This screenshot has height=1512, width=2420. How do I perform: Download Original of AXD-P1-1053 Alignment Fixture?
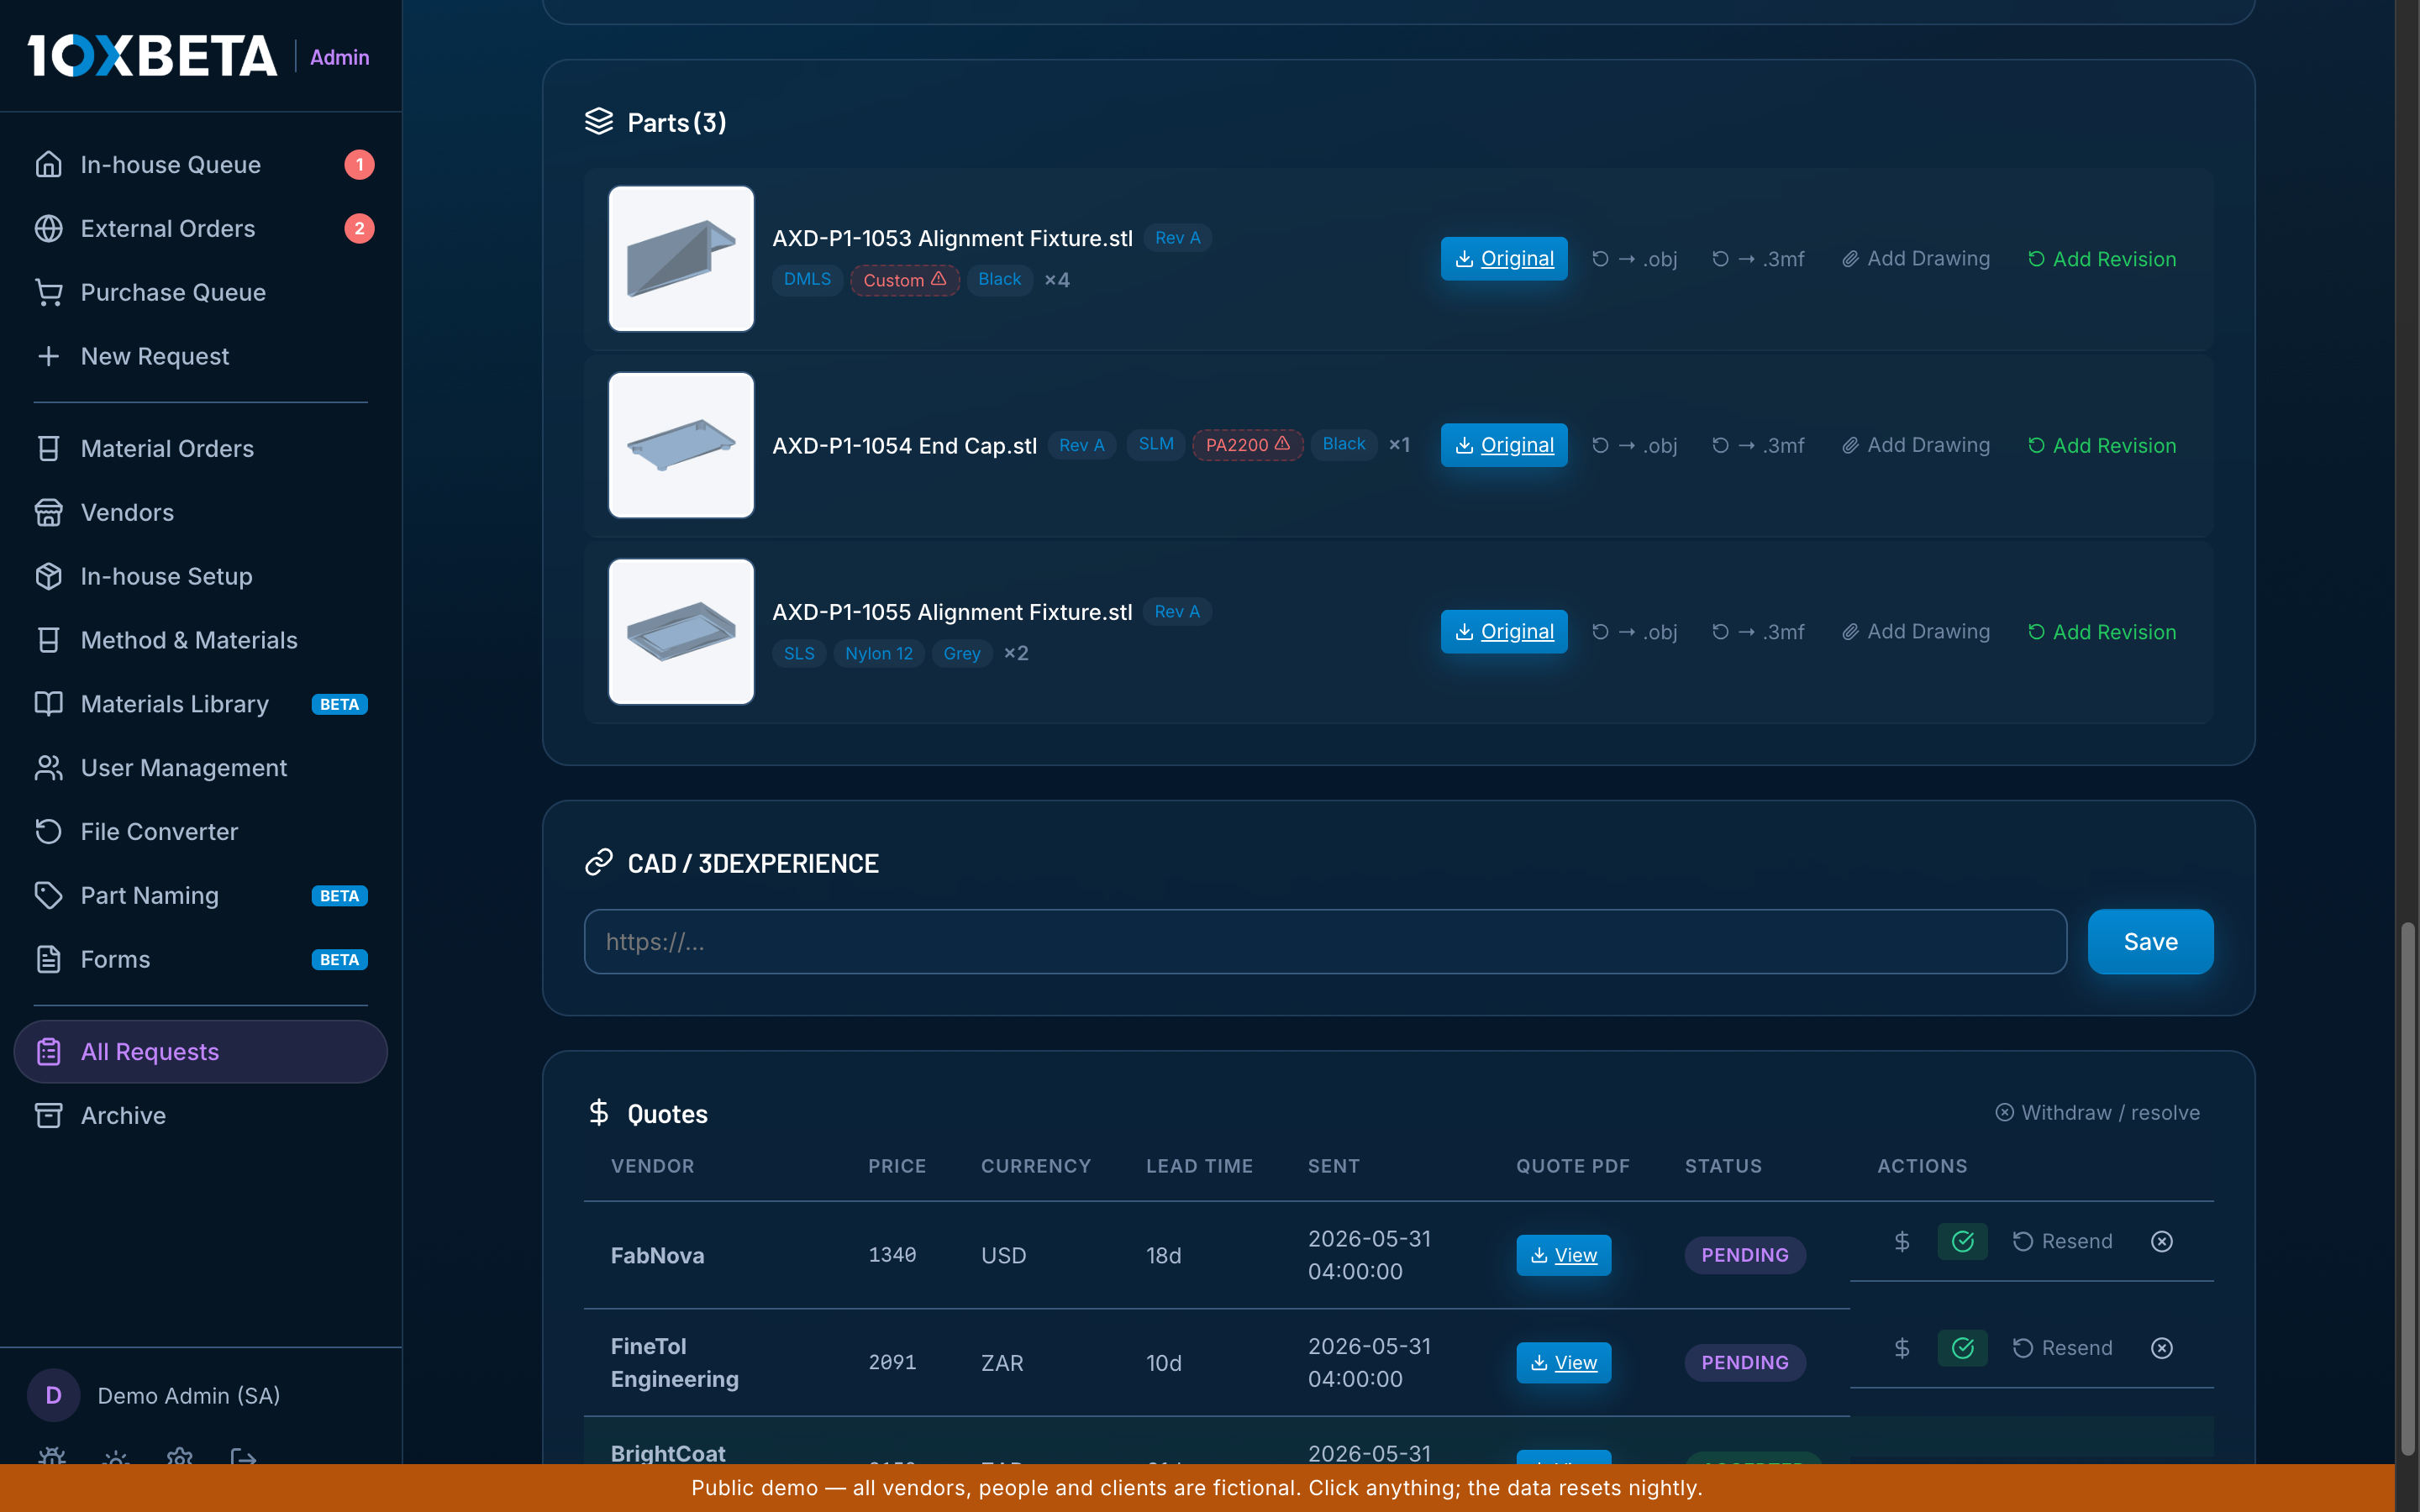(x=1504, y=259)
